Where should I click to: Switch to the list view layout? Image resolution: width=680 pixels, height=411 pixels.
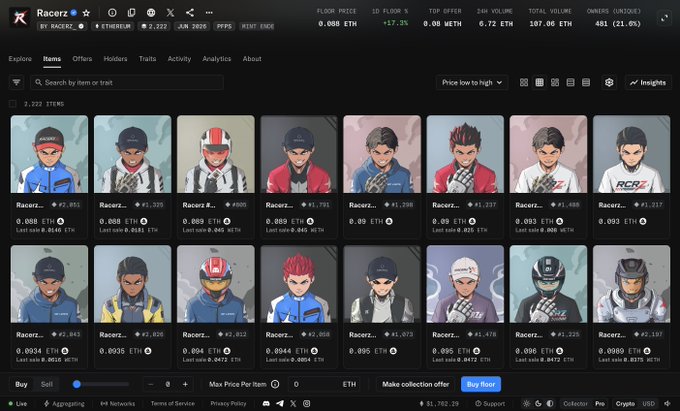click(571, 82)
